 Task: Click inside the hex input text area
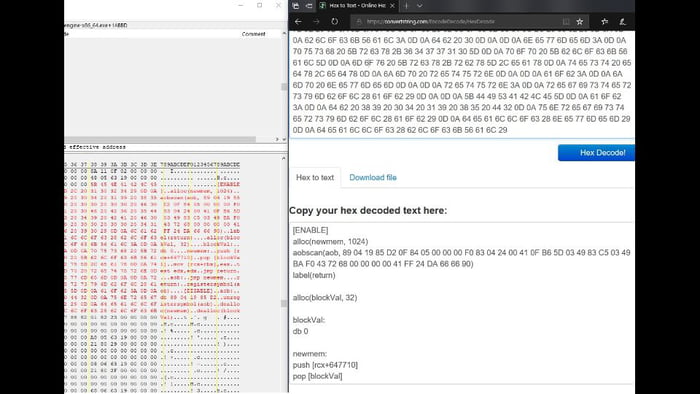point(462,85)
